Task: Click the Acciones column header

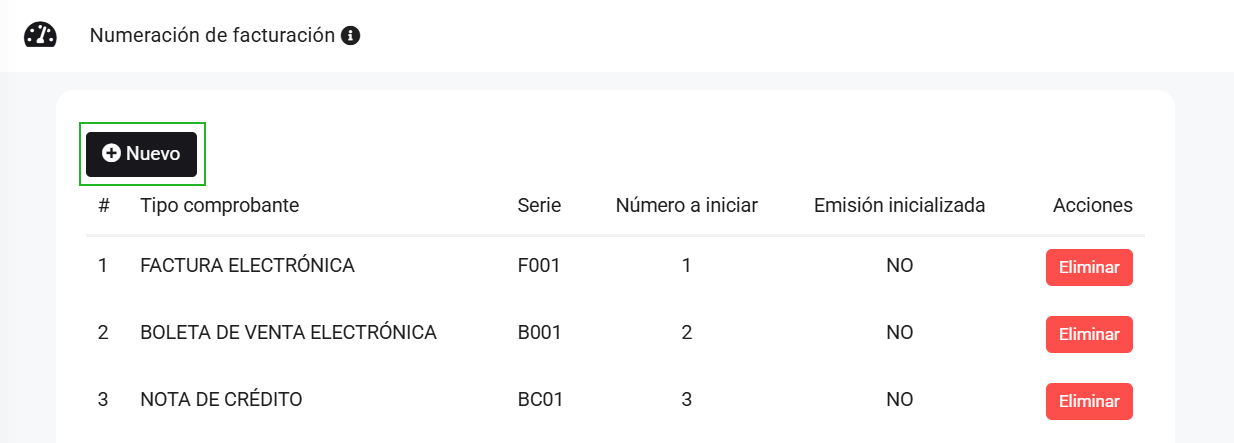Action: point(1092,205)
